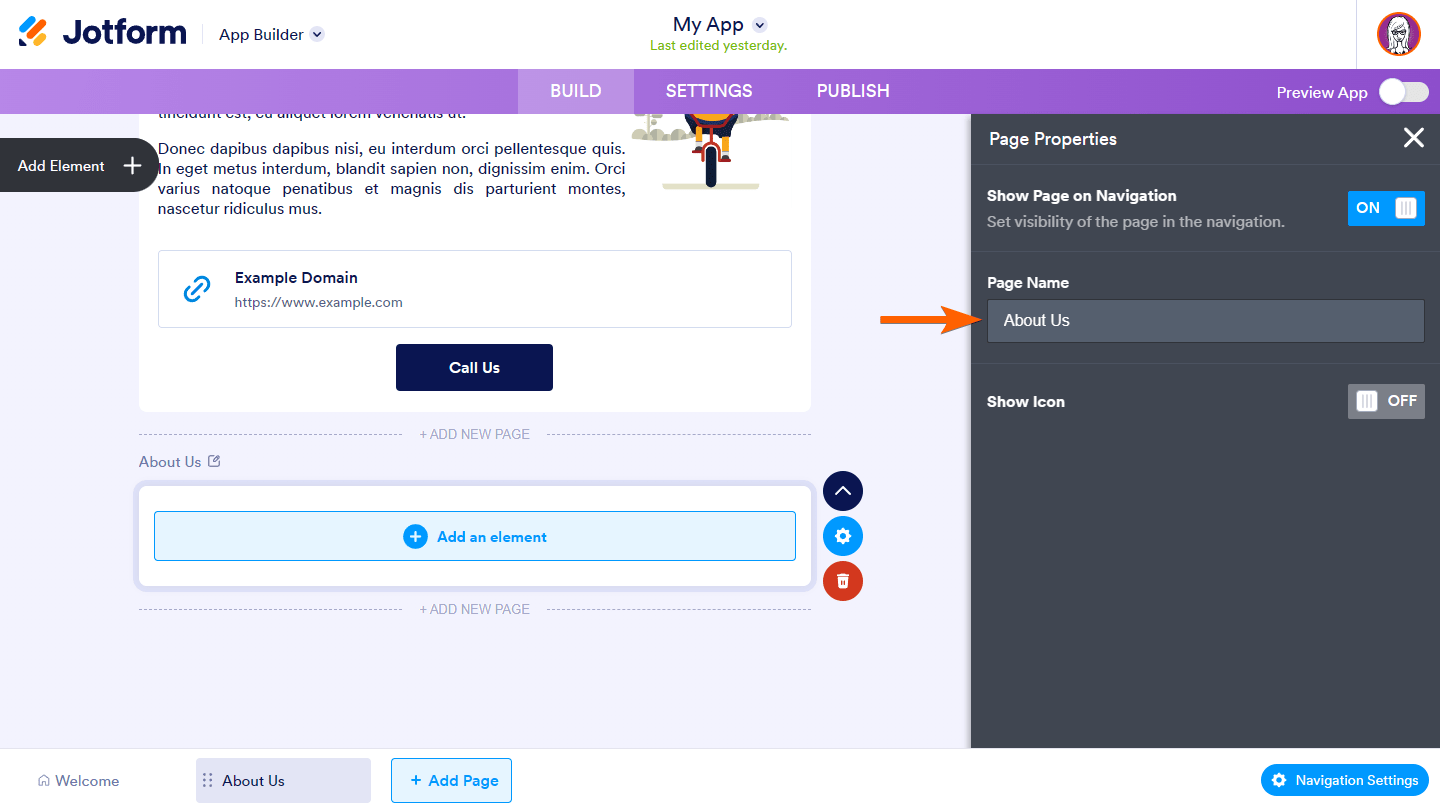
Task: Move the page up with the arrow icon
Action: (x=843, y=491)
